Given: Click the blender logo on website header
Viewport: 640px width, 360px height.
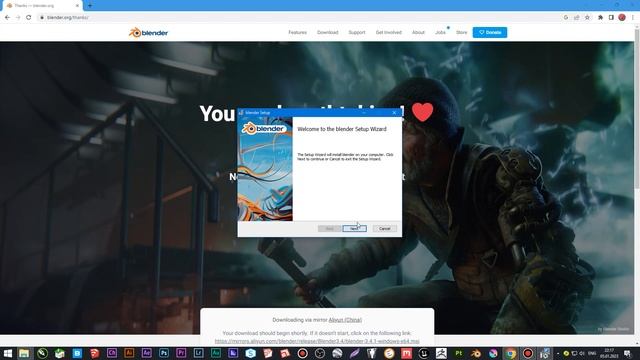Looking at the screenshot, I should click(x=148, y=33).
